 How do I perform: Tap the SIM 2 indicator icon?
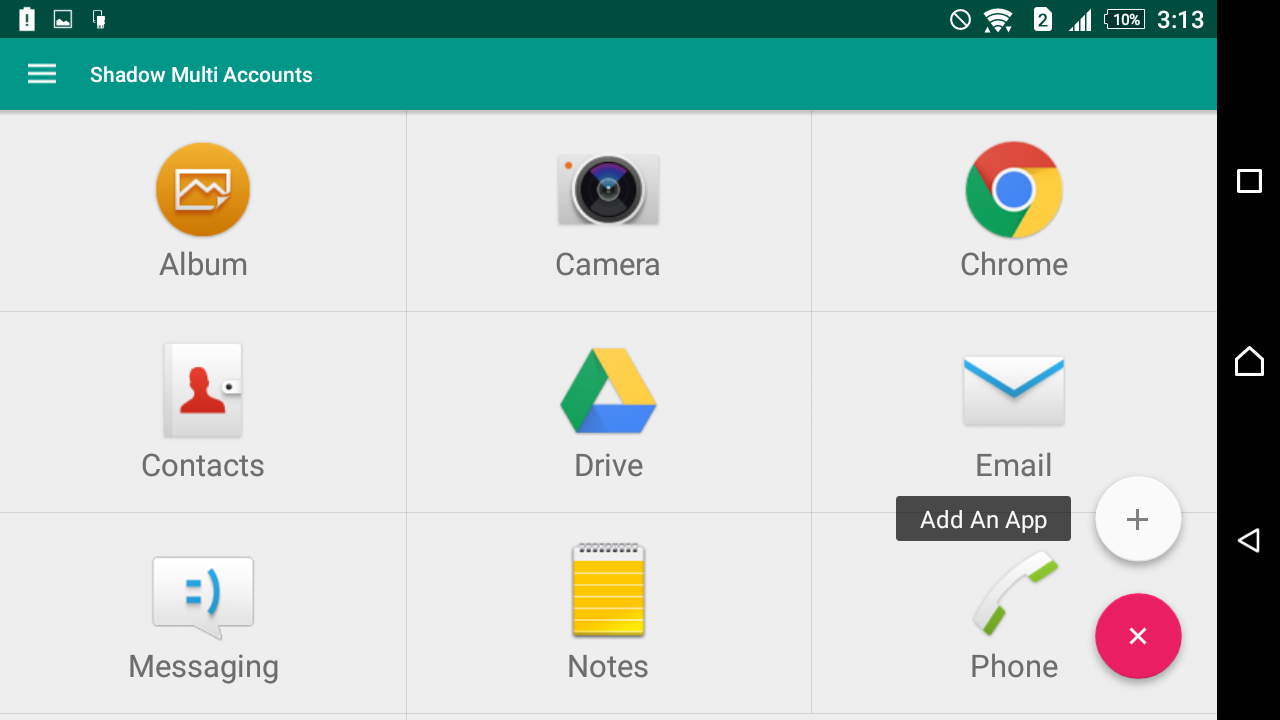[1042, 19]
